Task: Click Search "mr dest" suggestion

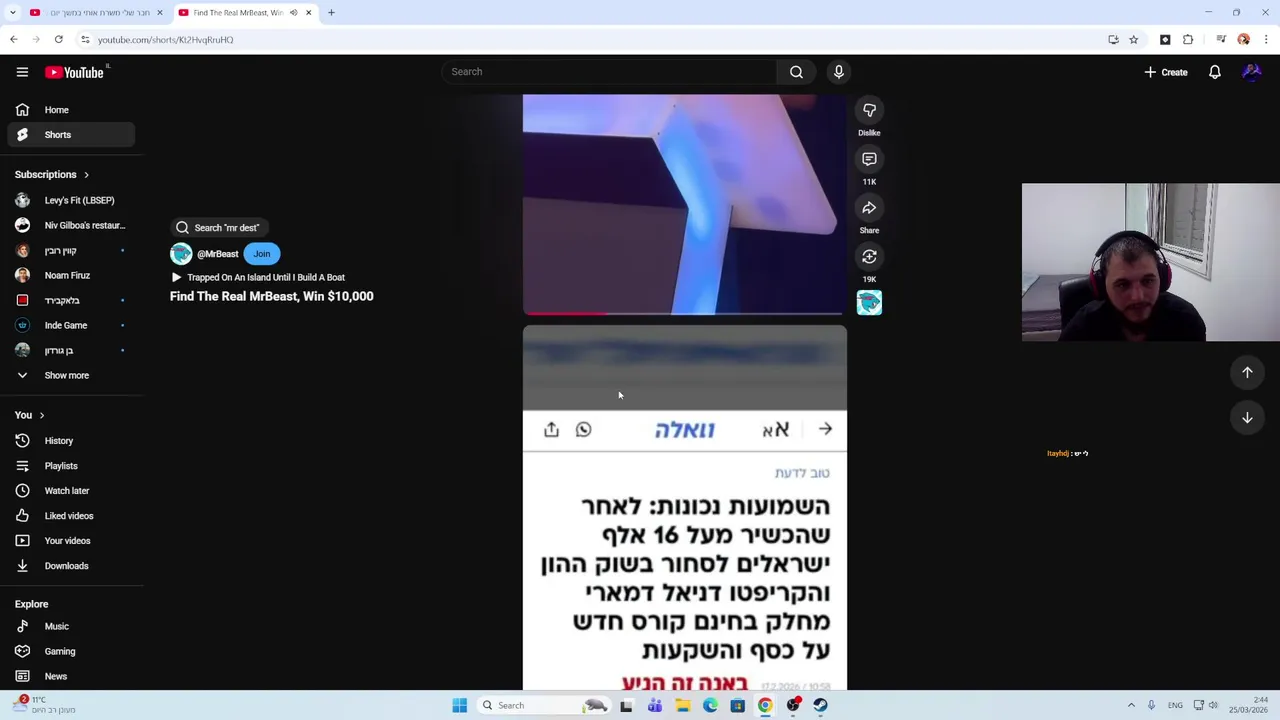Action: point(218,228)
